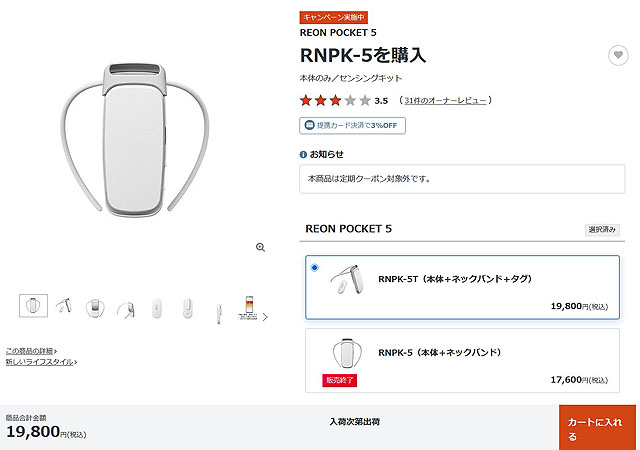
Task: Open この商品の詳細 link
Action: (x=31, y=351)
